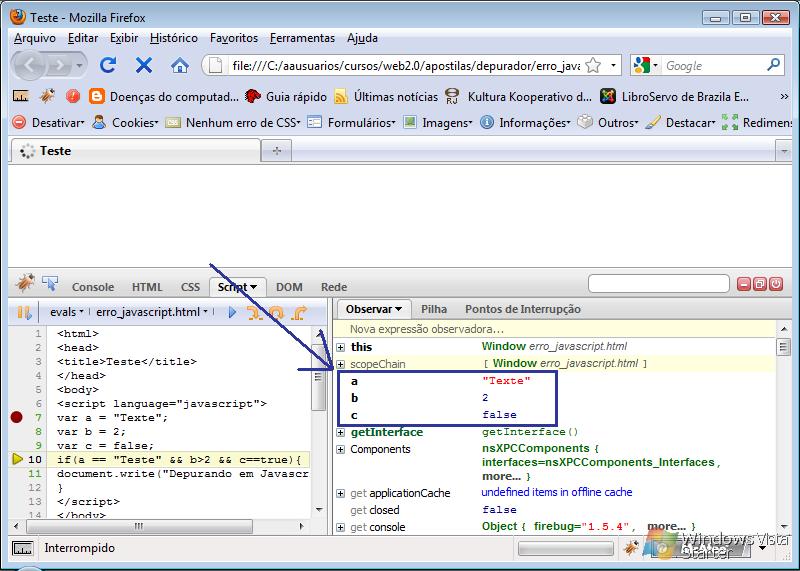Click the Step Over debugger icon
The image size is (800, 571).
[277, 312]
